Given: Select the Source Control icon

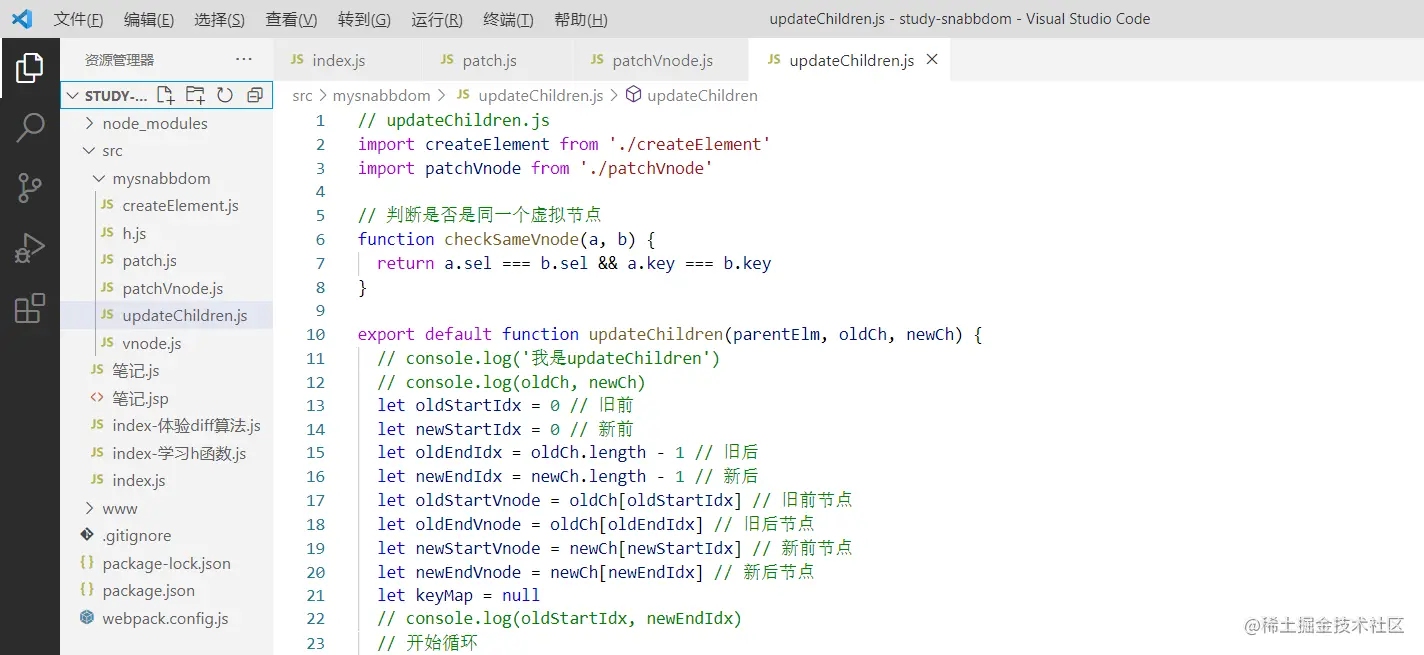Looking at the screenshot, I should click(30, 188).
